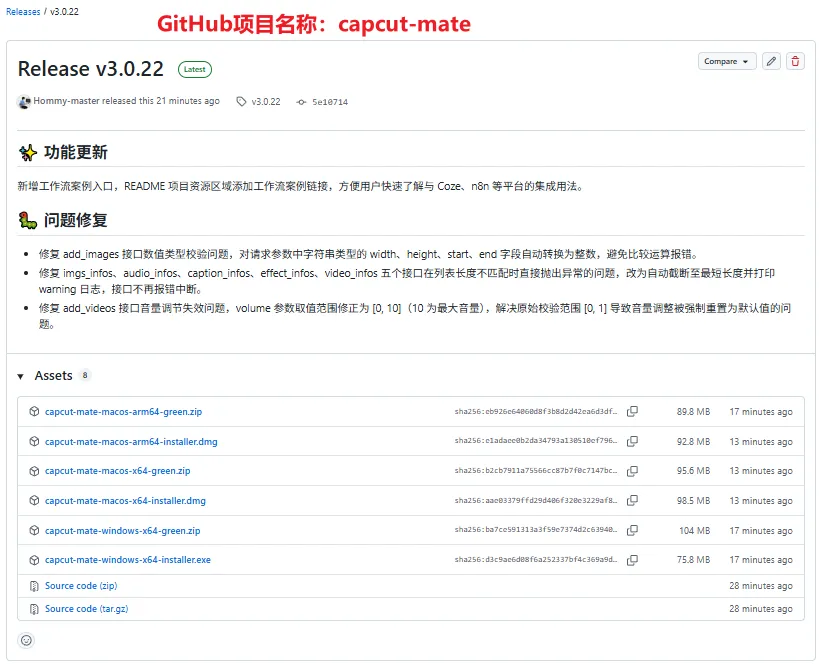819x664 pixels.
Task: Click the Releases breadcrumb link
Action: tap(23, 11)
